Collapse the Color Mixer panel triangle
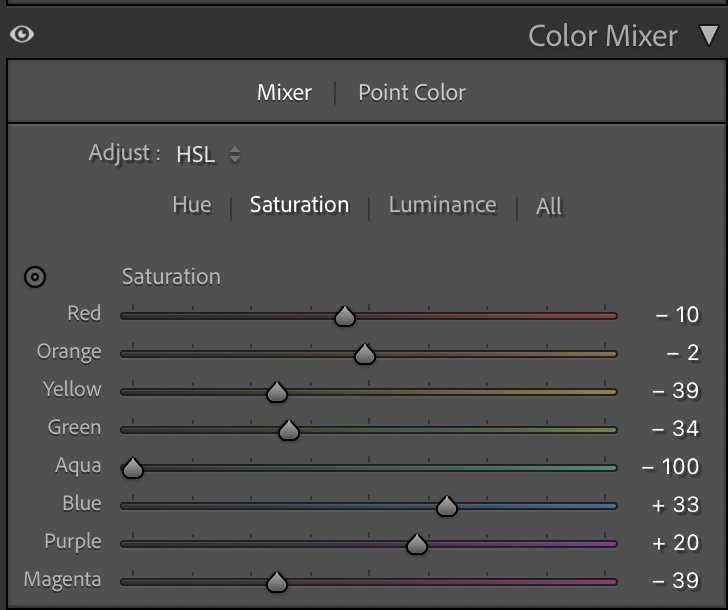The height and width of the screenshot is (610, 728). point(709,36)
